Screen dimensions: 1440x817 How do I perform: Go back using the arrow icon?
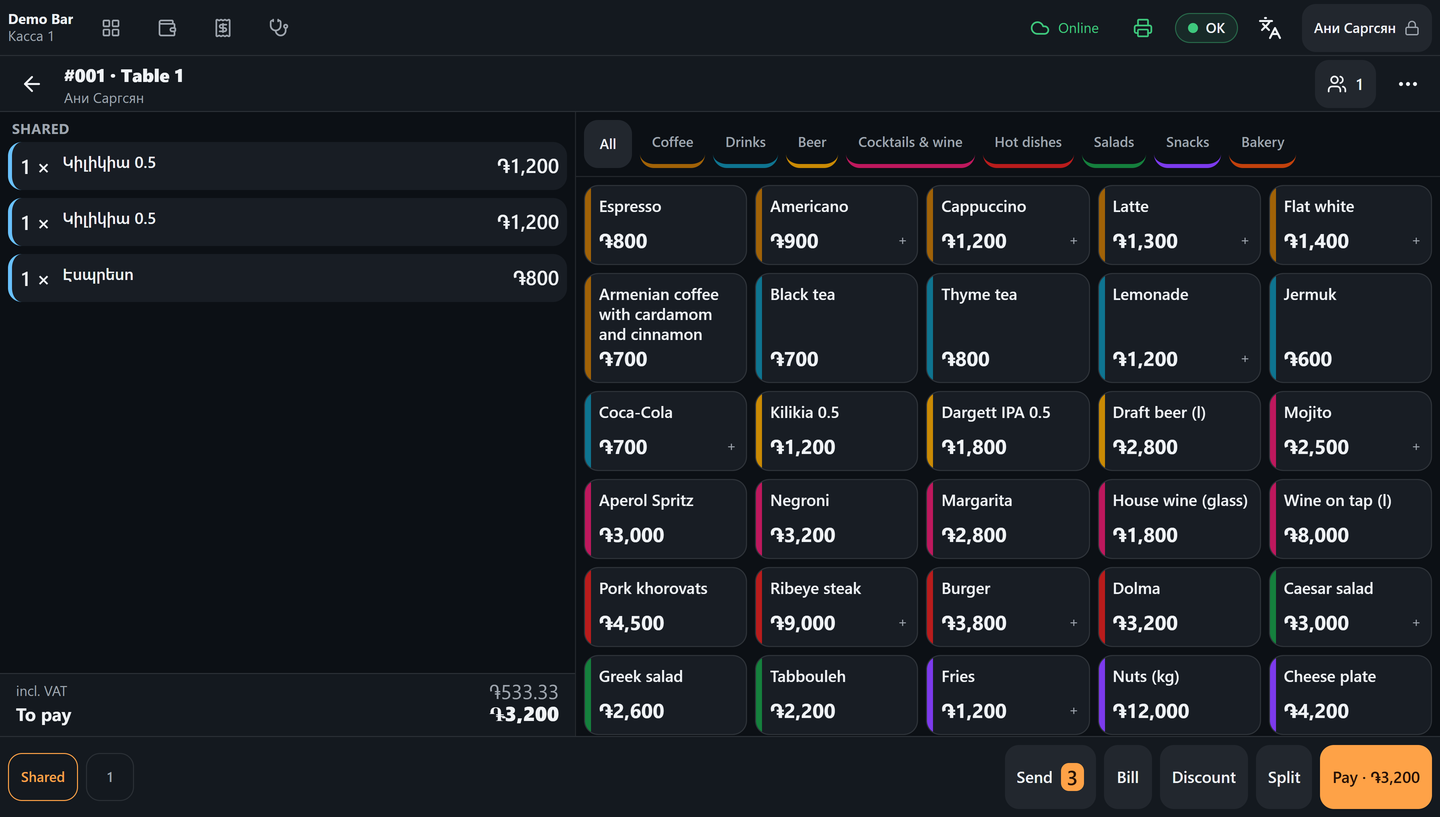[32, 84]
